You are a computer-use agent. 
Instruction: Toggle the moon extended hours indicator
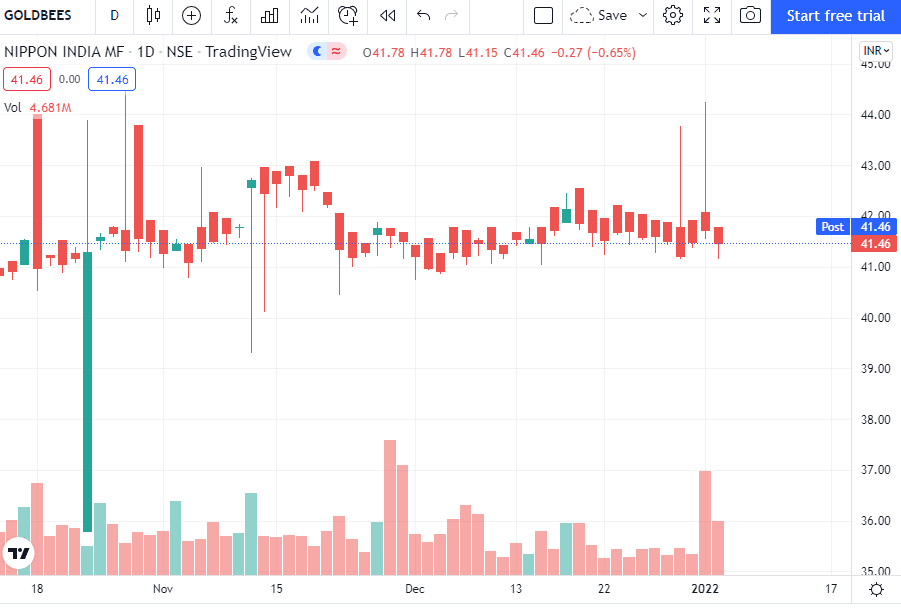(317, 52)
